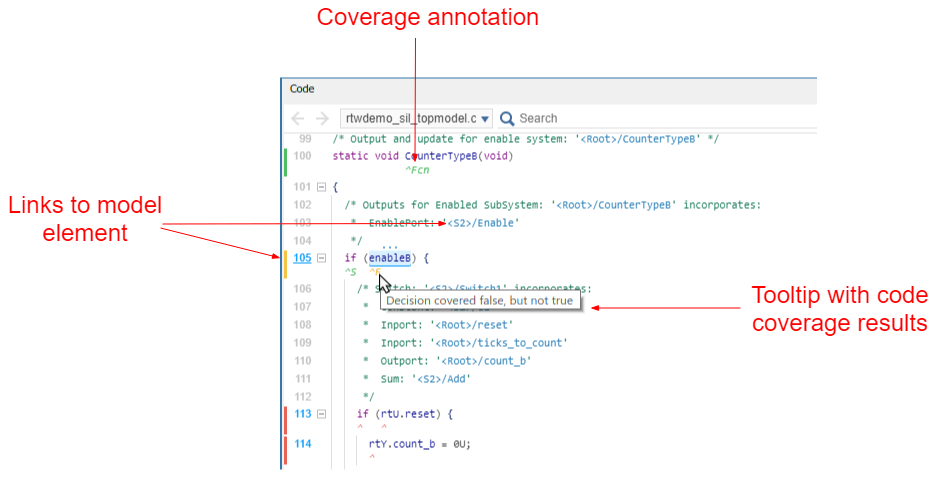The width and height of the screenshot is (940, 488).
Task: Follow the '<S2>/Enable' model link
Action: pos(481,223)
